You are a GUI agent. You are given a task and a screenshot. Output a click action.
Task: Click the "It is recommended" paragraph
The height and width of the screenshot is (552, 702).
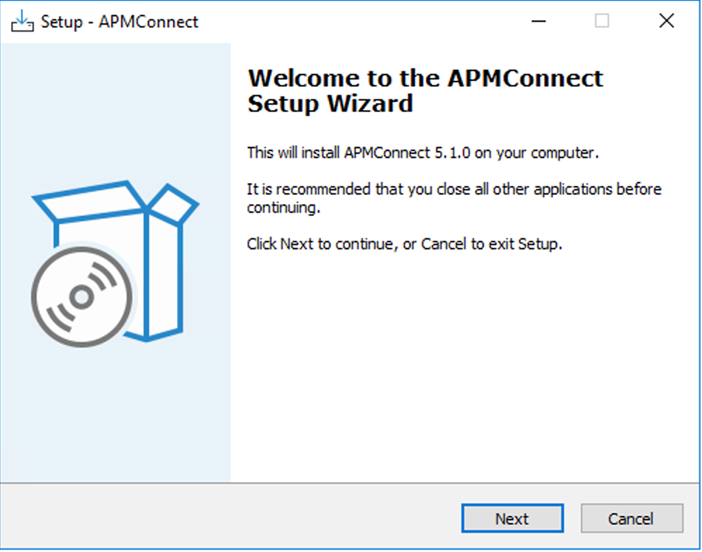pos(454,198)
